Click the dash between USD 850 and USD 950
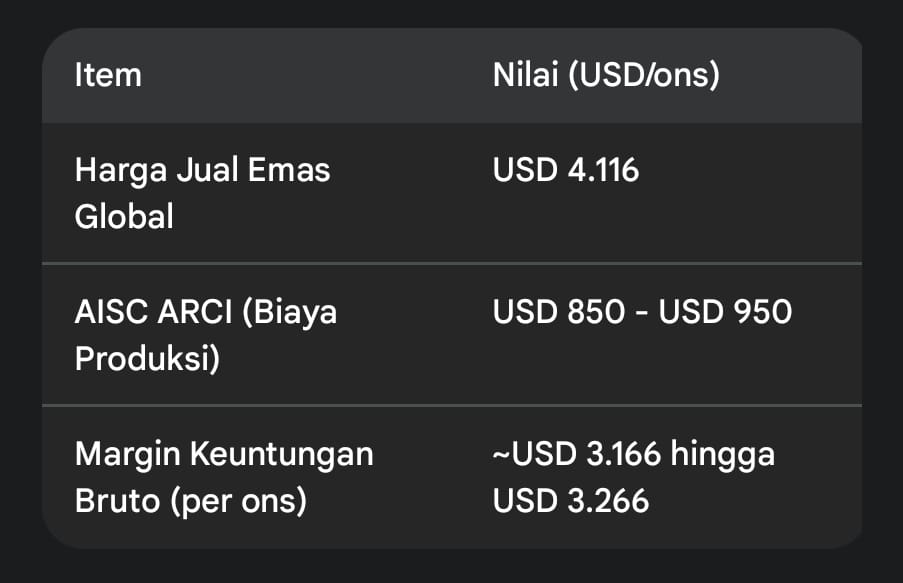 pos(643,312)
